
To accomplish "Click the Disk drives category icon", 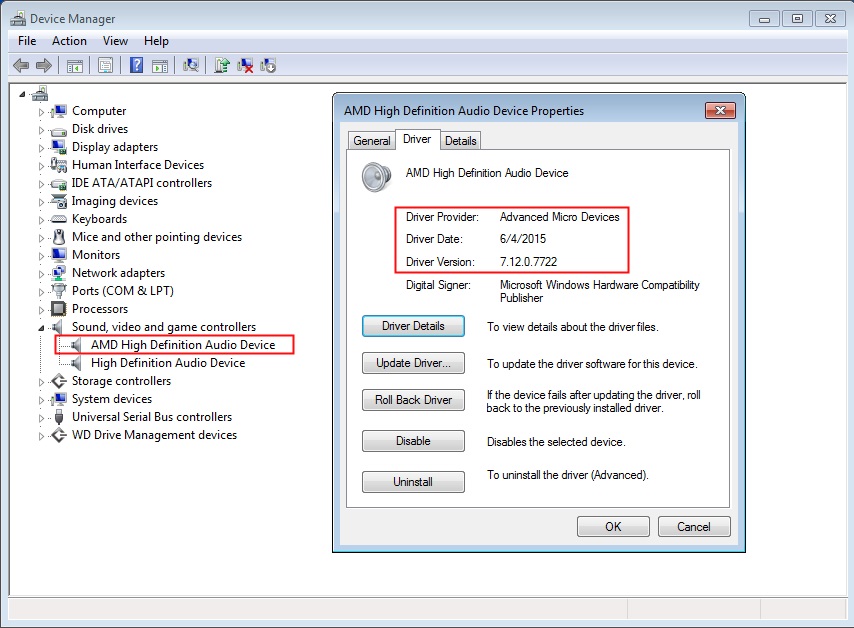I will point(58,130).
